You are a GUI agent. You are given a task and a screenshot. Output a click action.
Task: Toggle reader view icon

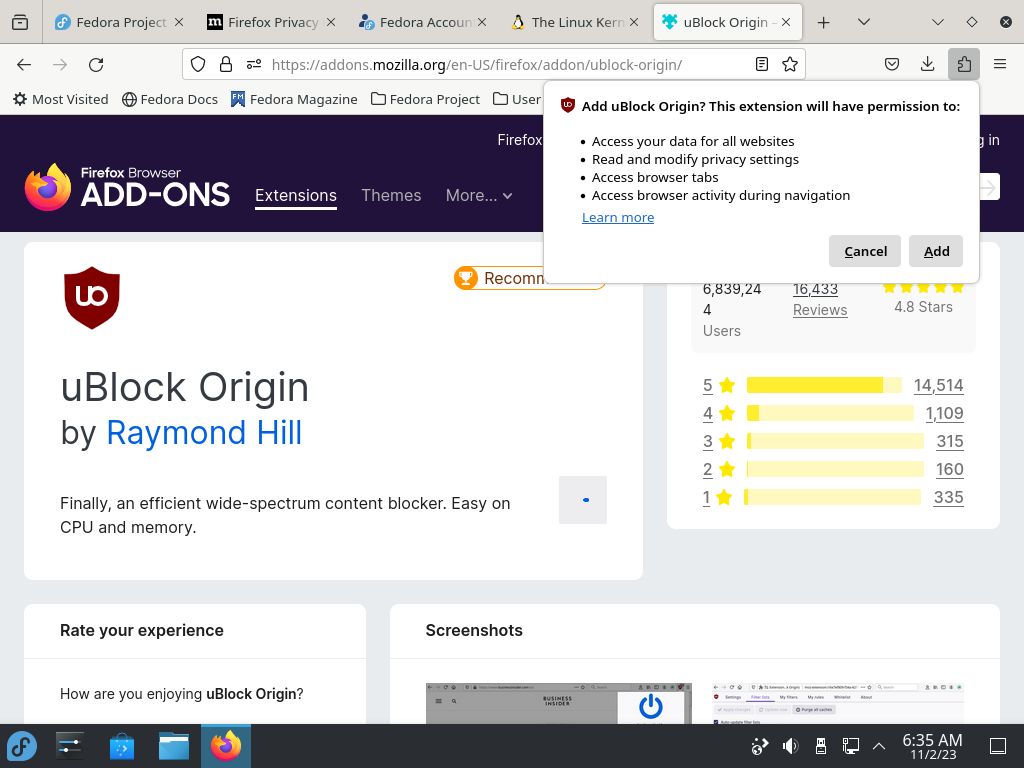(761, 64)
